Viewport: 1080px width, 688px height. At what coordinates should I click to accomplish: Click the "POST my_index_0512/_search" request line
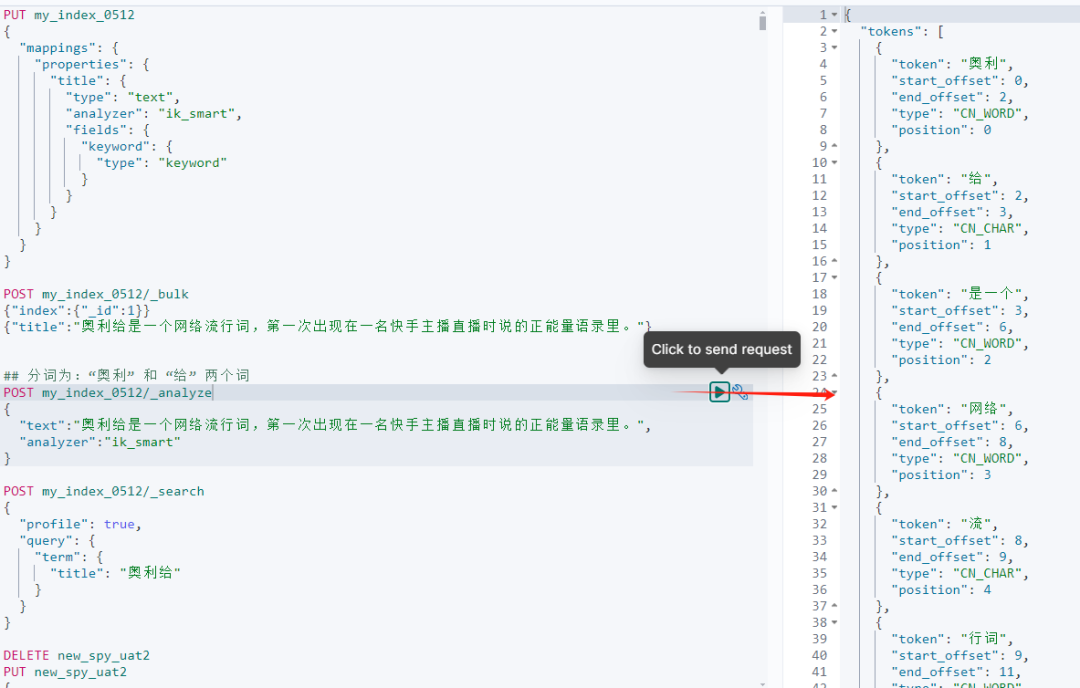click(103, 491)
